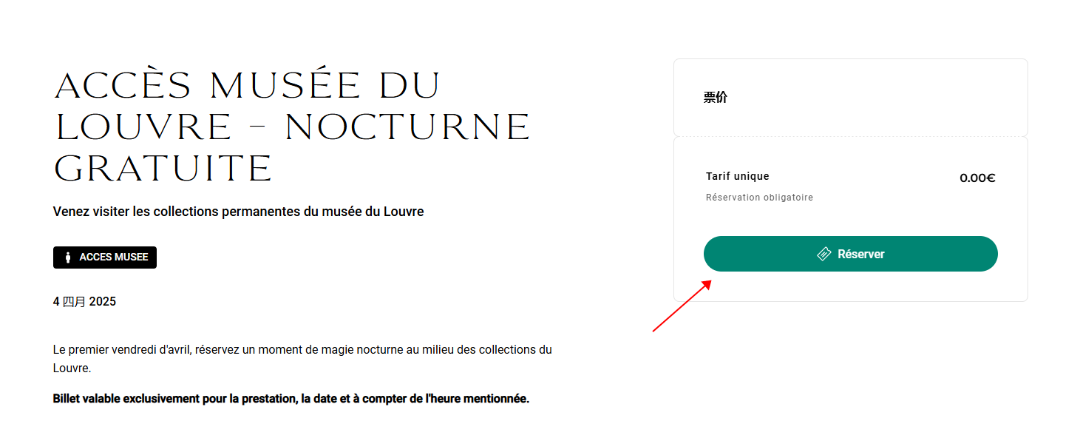Click the tip of the red arrow
The width and height of the screenshot is (1080, 441).
pyautogui.click(x=710, y=281)
